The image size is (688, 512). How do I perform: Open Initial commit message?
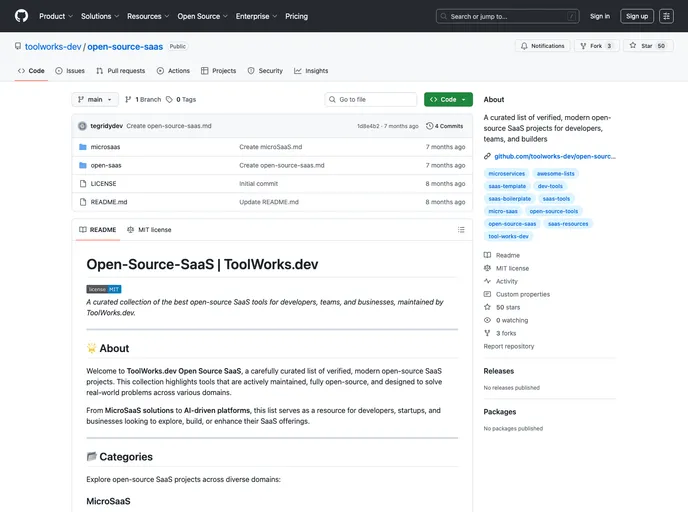[258, 184]
